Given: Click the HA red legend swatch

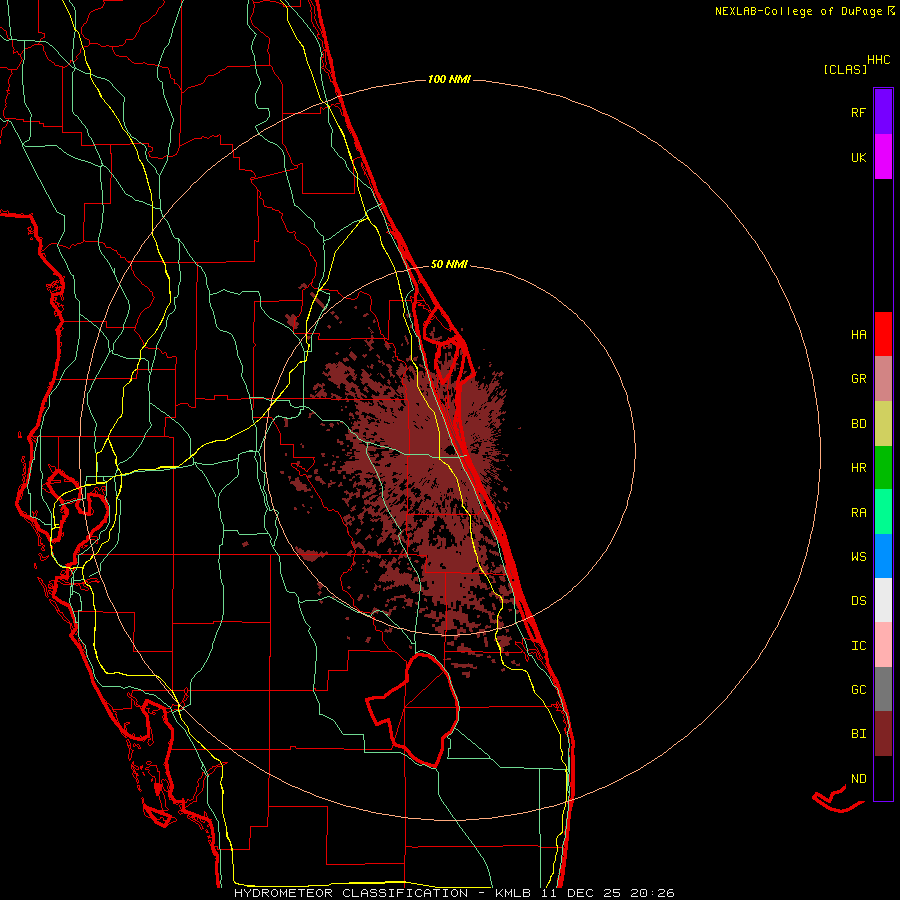Looking at the screenshot, I should pyautogui.click(x=883, y=334).
